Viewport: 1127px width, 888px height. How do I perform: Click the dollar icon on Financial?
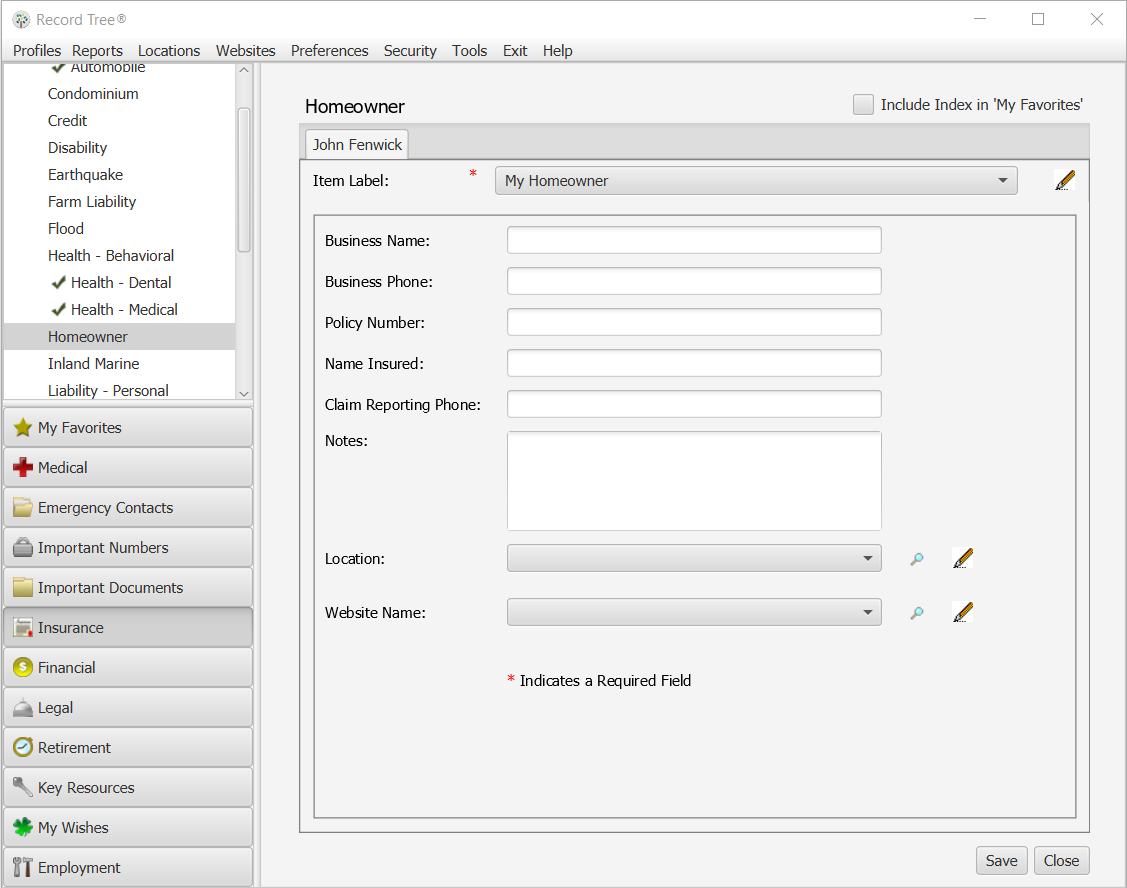point(21,667)
